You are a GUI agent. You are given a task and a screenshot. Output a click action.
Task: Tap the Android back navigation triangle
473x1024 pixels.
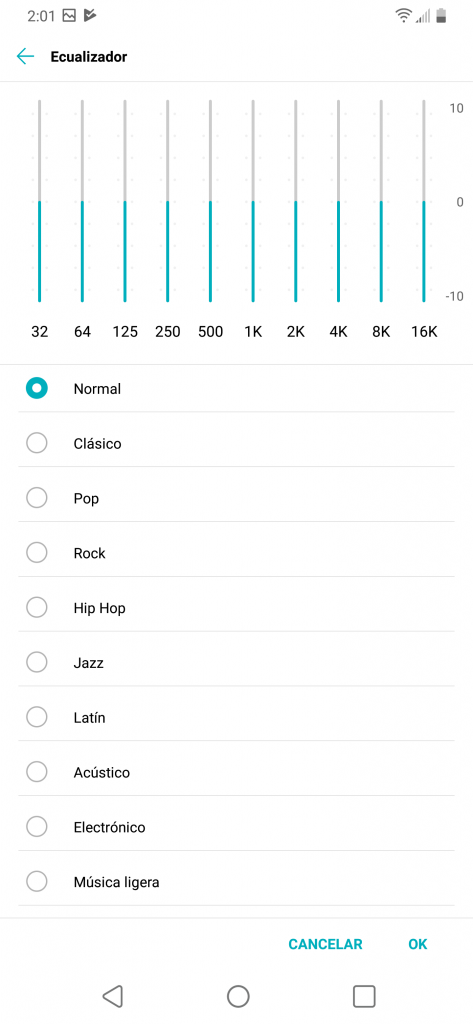112,996
